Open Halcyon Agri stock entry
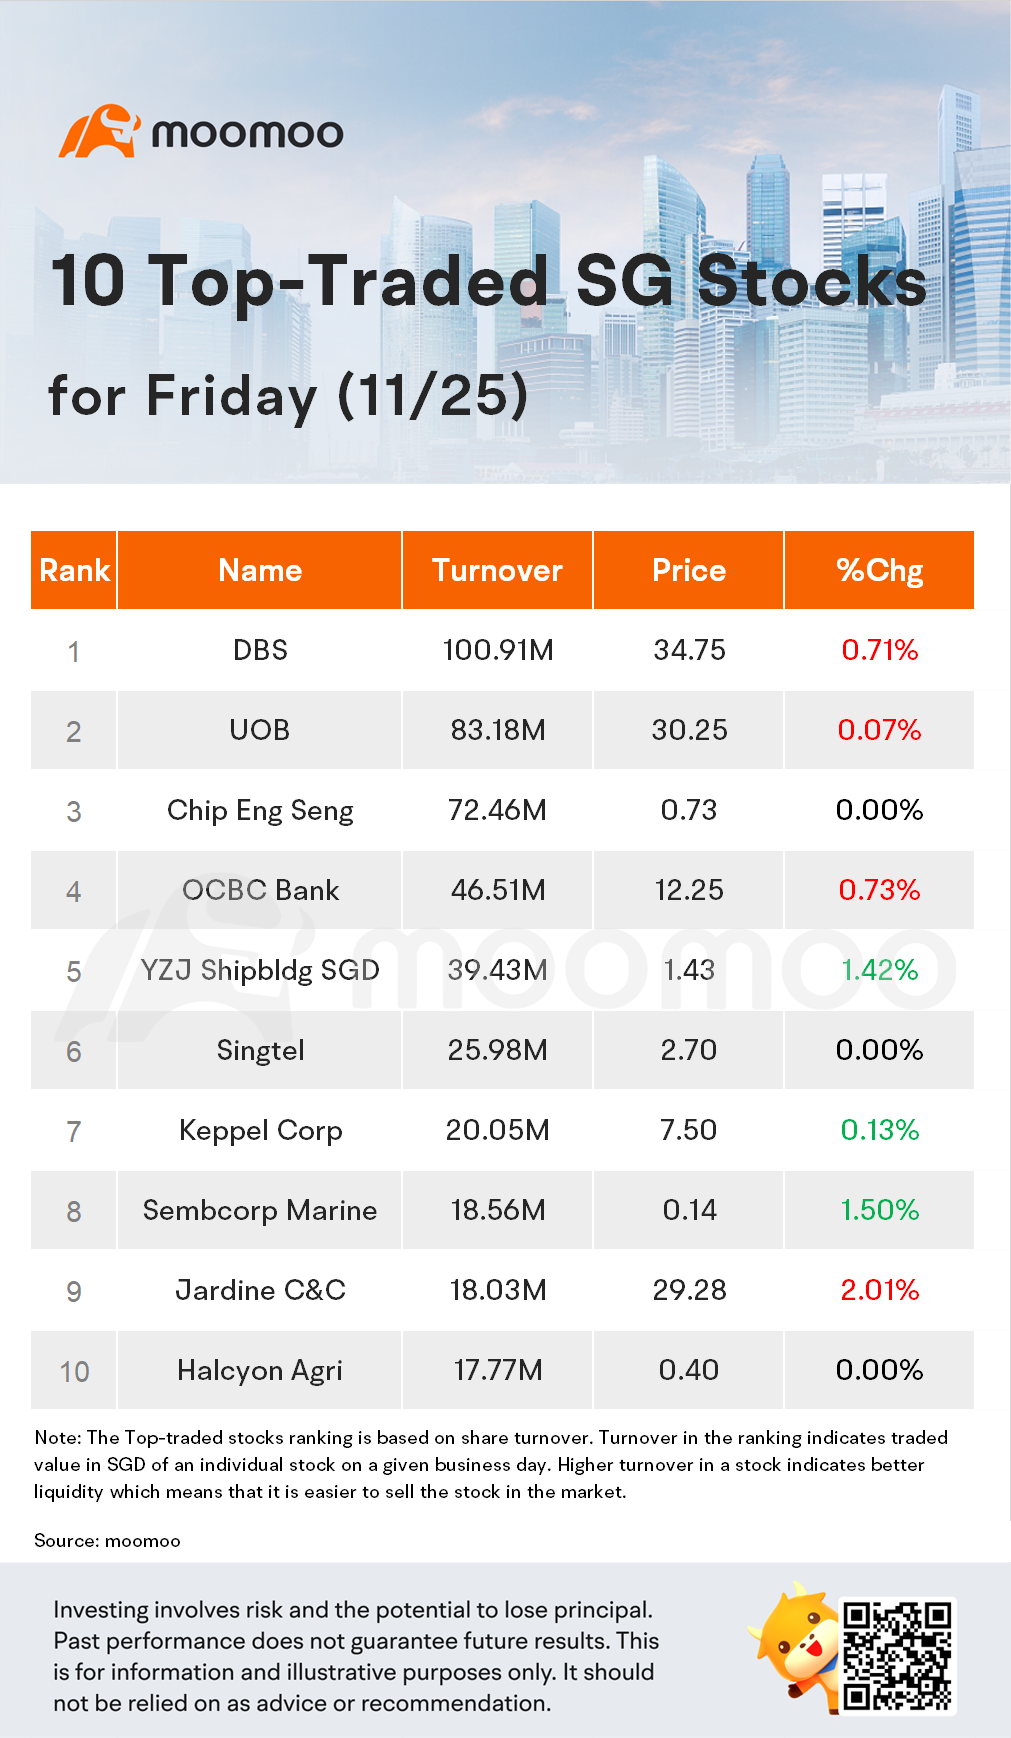The width and height of the screenshot is (1011, 1738). (260, 1370)
